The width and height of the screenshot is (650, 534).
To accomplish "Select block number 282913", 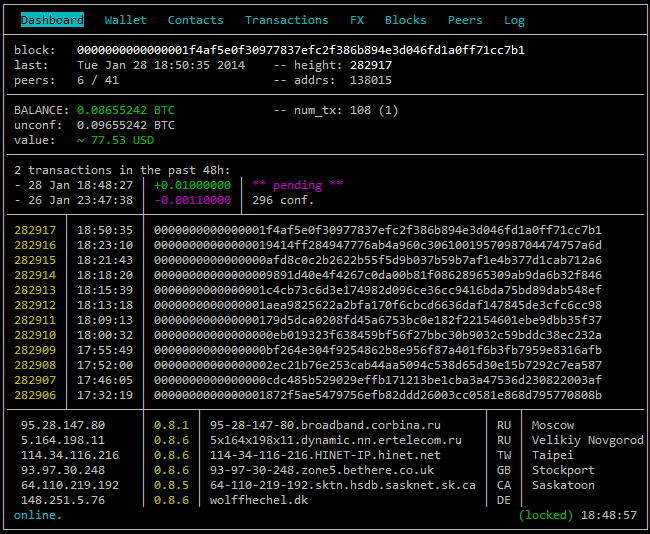I will [x=35, y=290].
